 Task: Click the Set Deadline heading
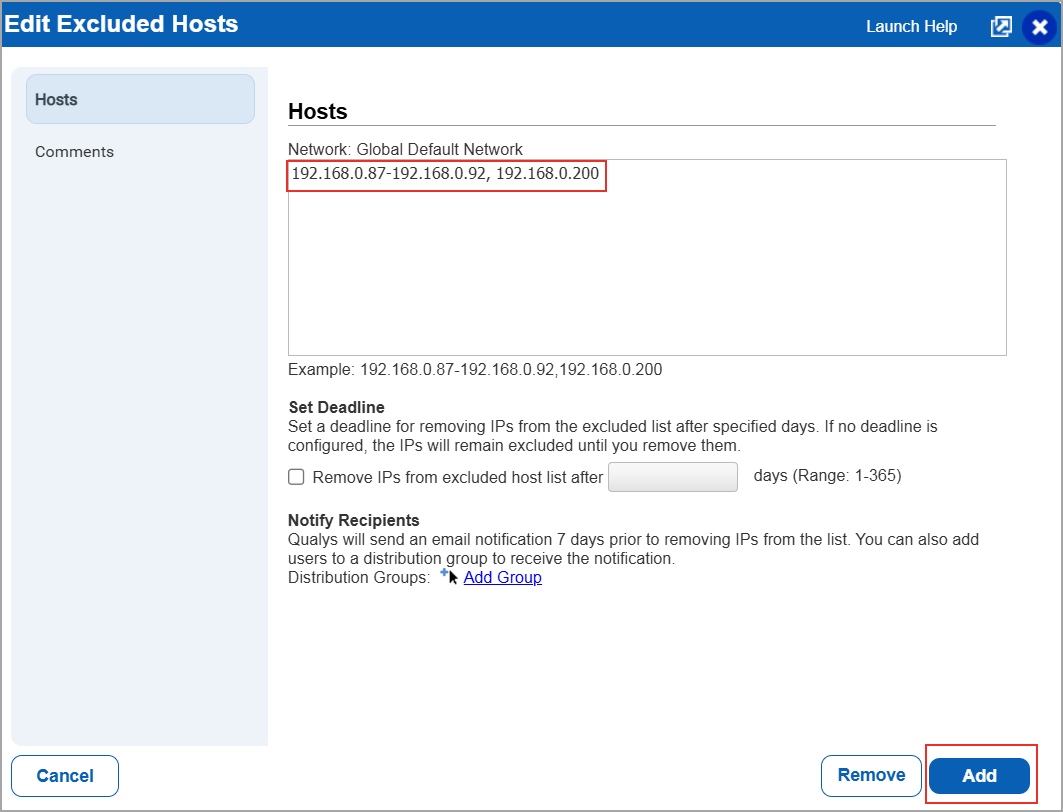coord(336,407)
